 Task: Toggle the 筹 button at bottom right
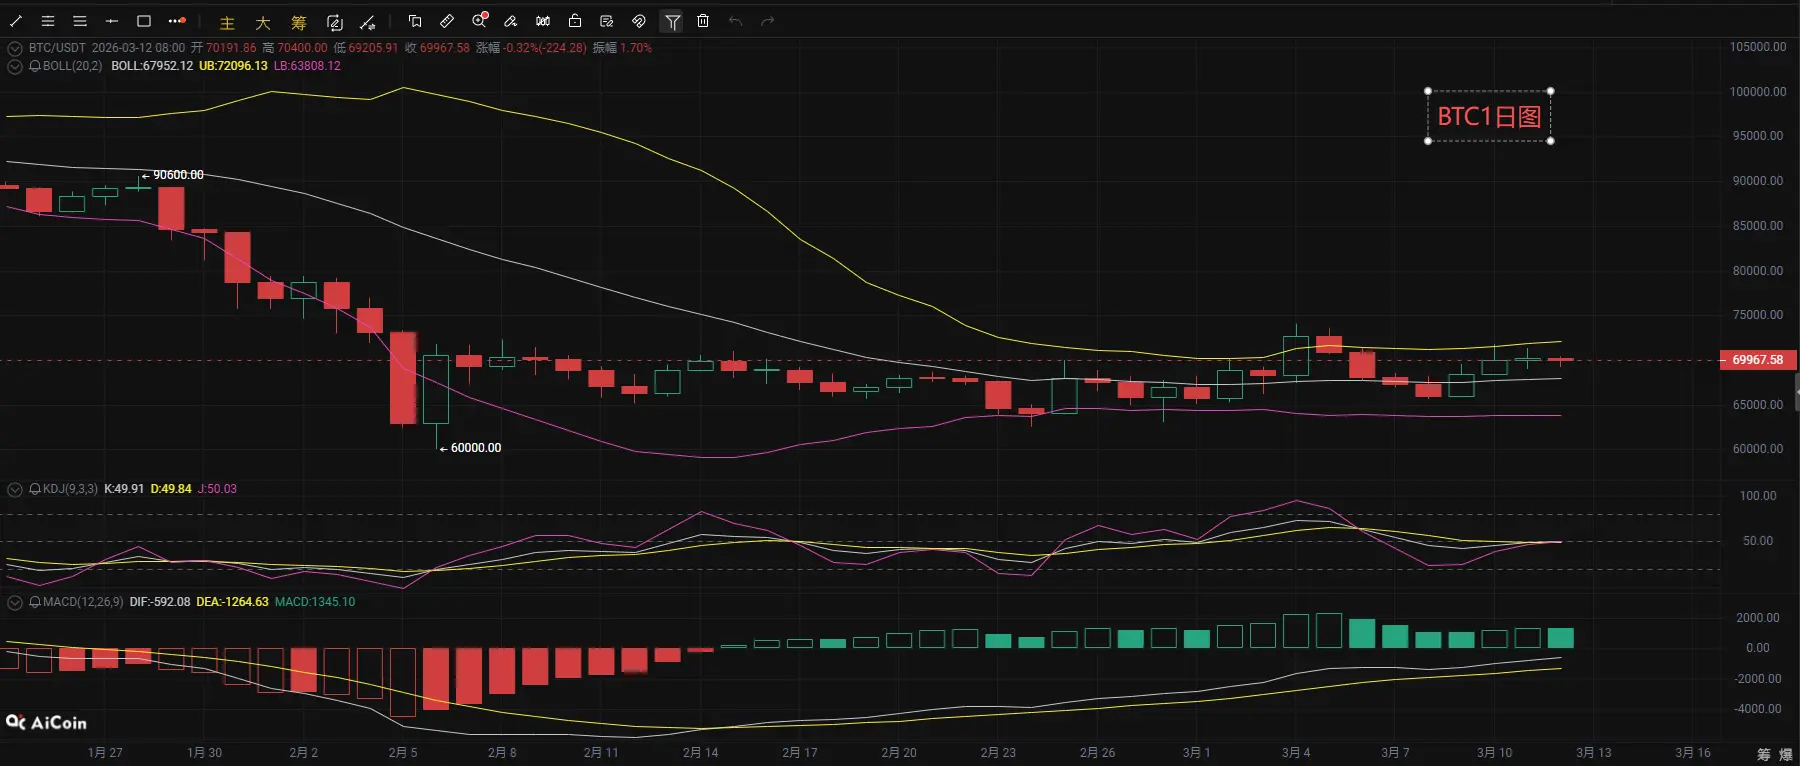(x=1763, y=754)
